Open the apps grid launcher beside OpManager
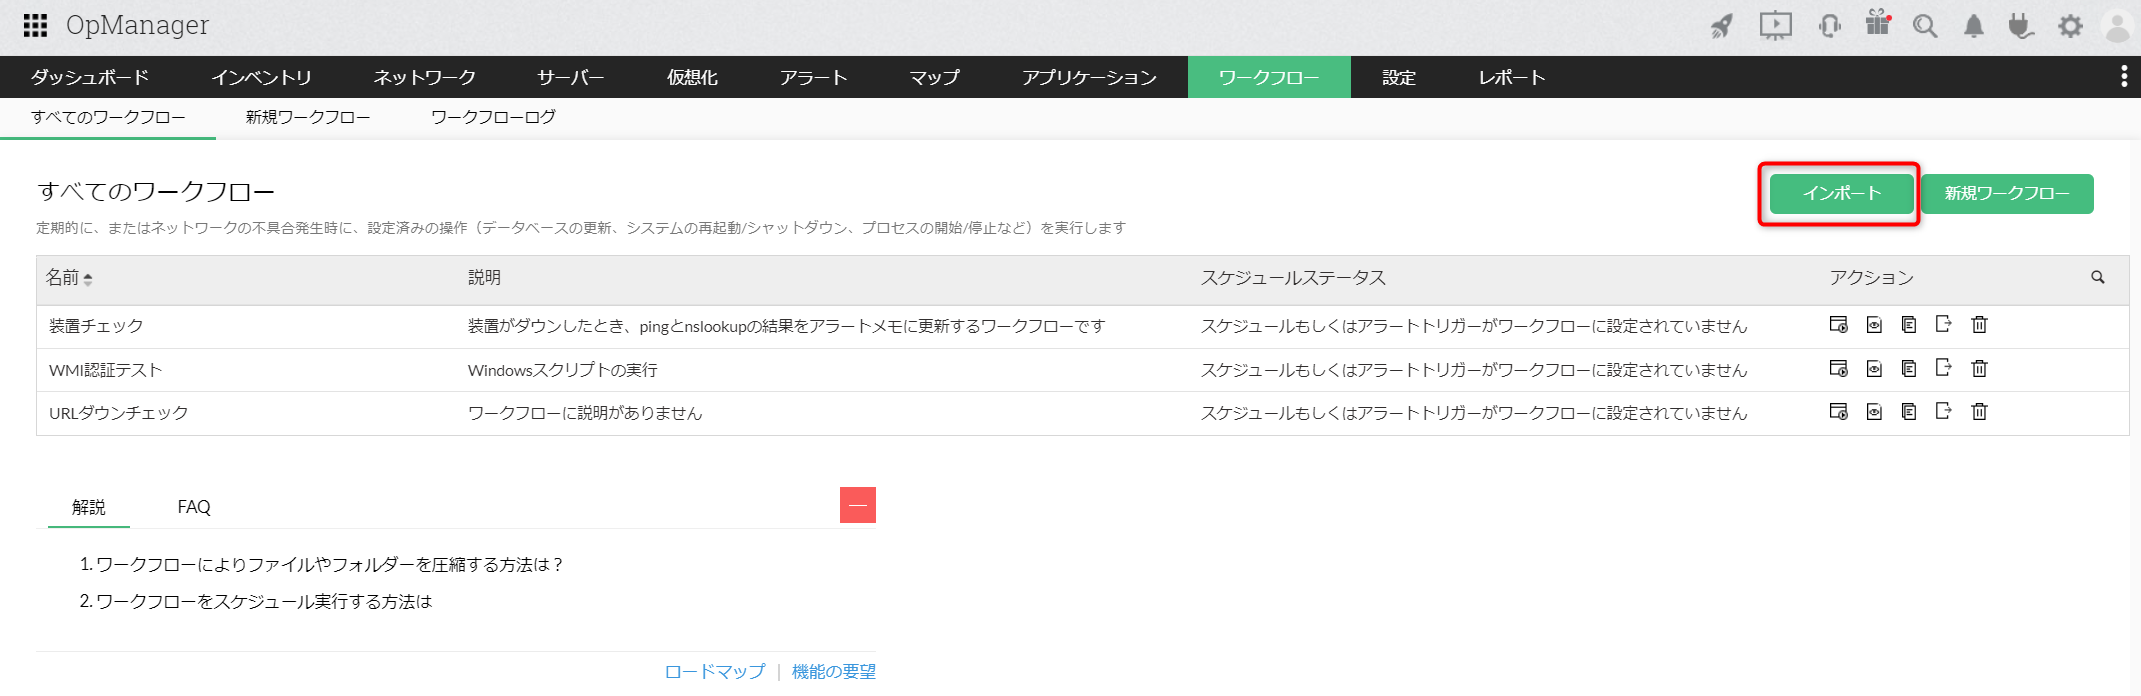The height and width of the screenshot is (696, 2141). point(35,25)
